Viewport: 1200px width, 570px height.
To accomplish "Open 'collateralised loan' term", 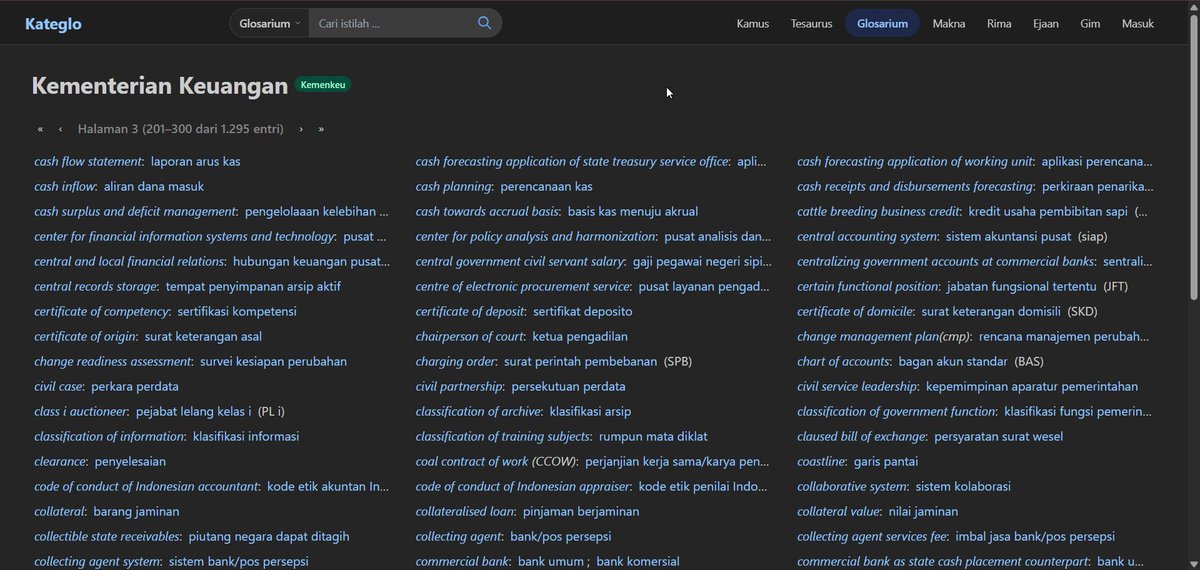I will (x=465, y=511).
